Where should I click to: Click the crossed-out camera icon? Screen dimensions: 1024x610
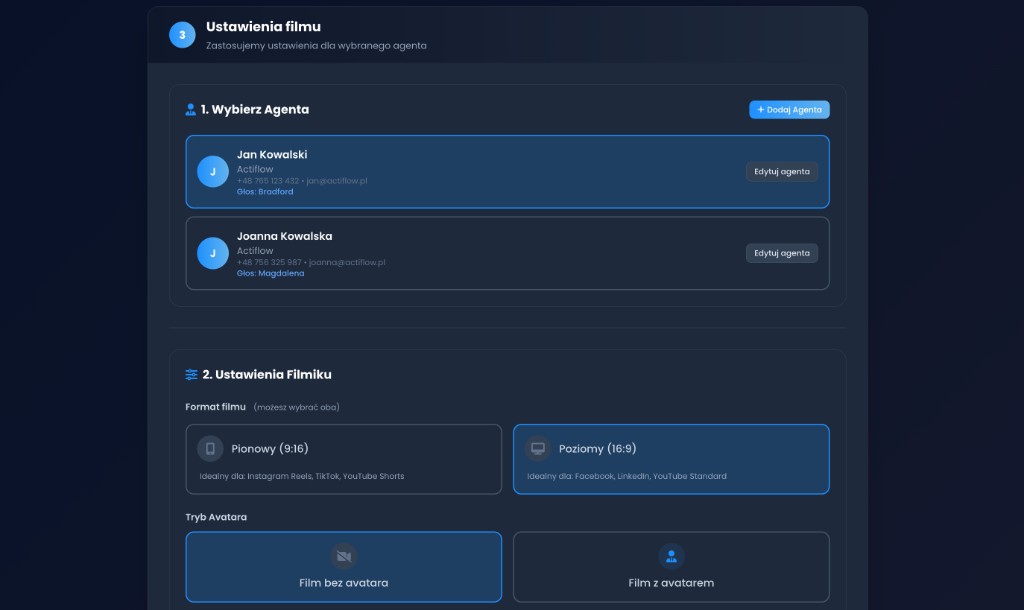pos(344,556)
